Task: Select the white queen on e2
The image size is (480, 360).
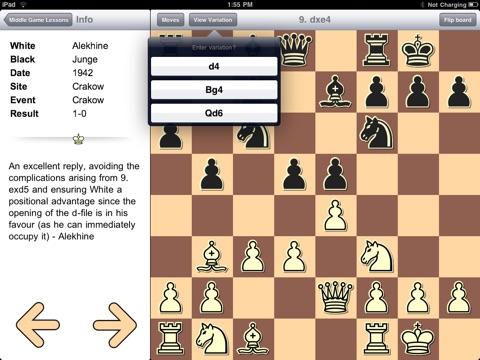Action: (335, 297)
